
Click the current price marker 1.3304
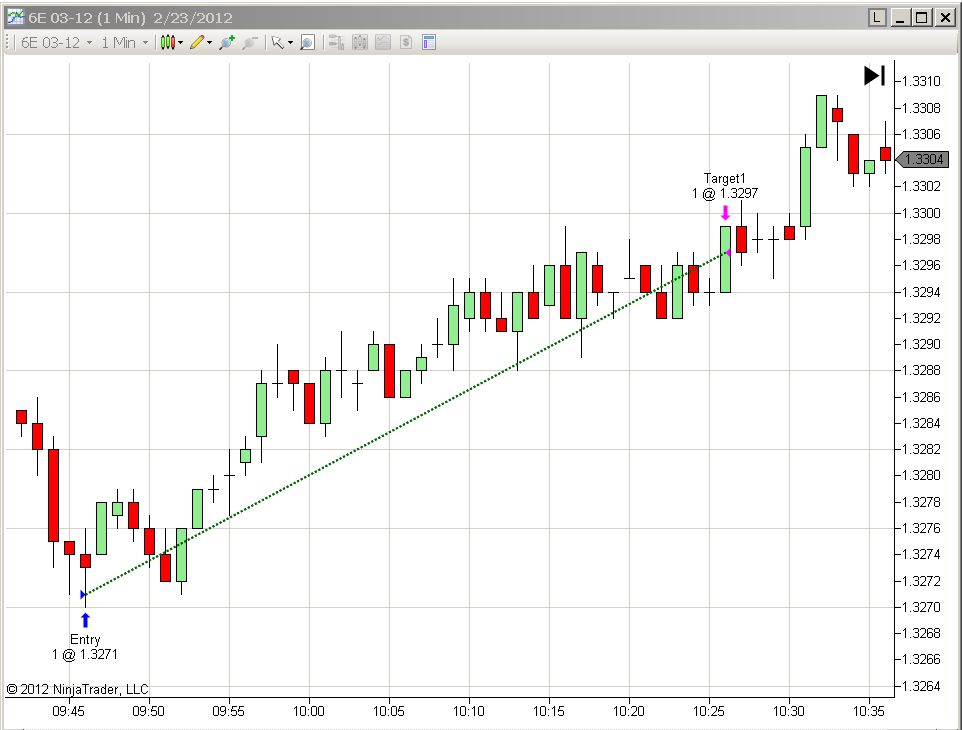coord(923,159)
